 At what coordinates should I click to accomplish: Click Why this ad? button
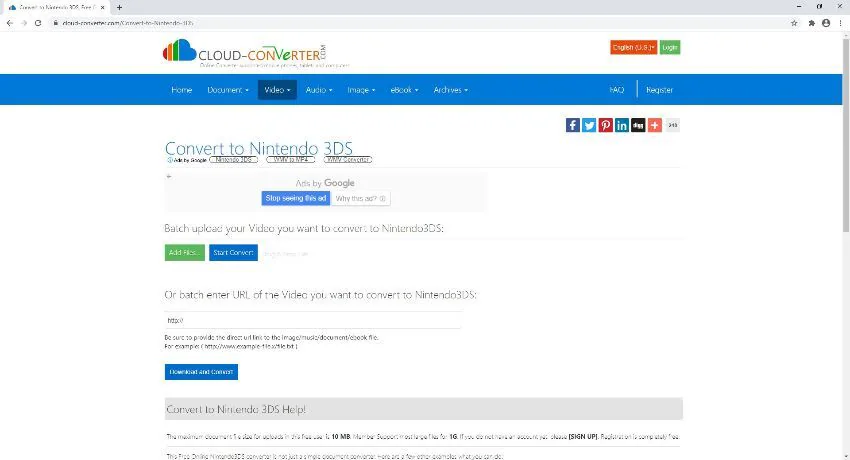point(360,198)
